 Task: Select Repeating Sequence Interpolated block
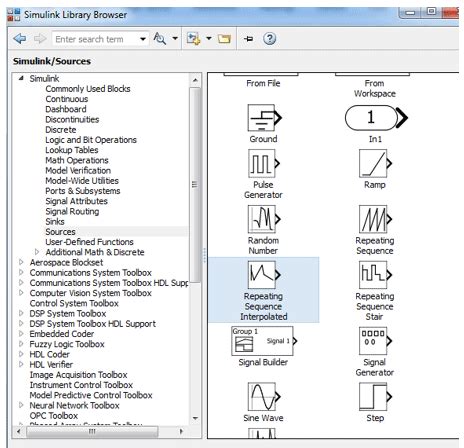coord(264,275)
